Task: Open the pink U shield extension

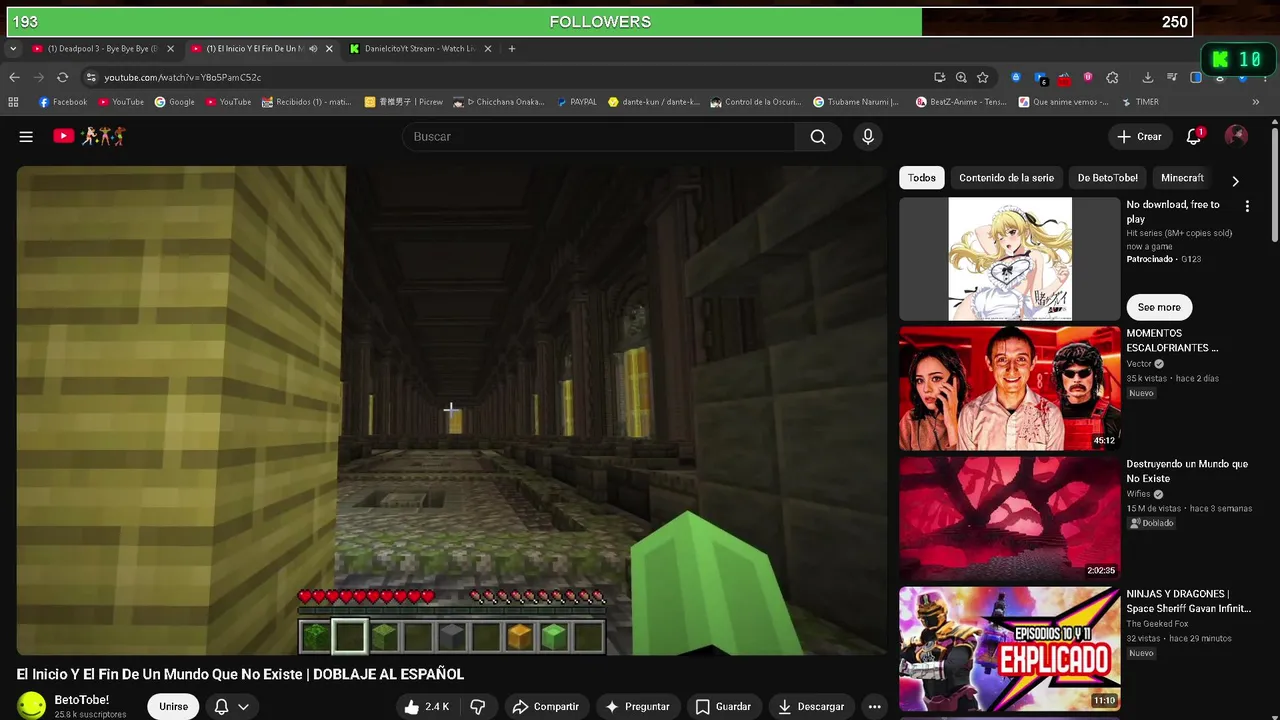Action: 1088,77
